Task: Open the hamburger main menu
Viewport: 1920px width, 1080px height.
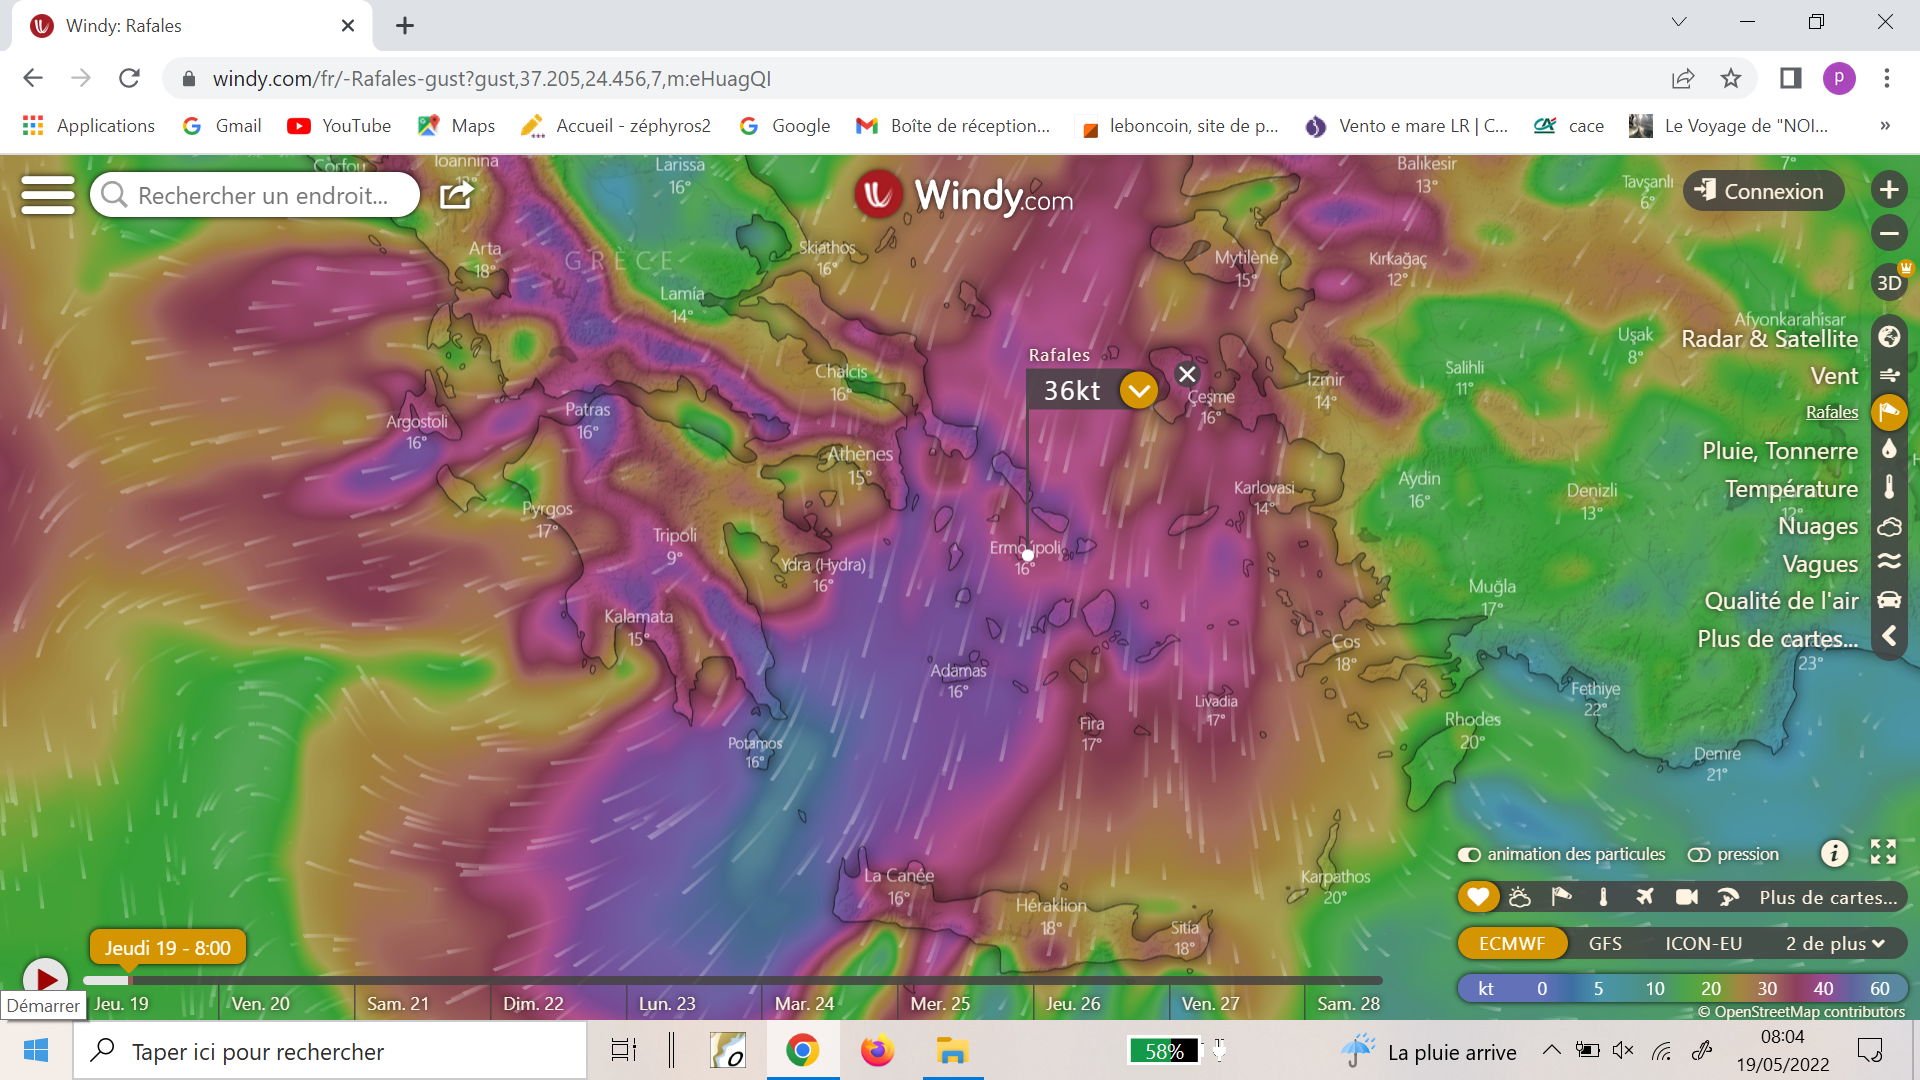Action: pos(48,195)
